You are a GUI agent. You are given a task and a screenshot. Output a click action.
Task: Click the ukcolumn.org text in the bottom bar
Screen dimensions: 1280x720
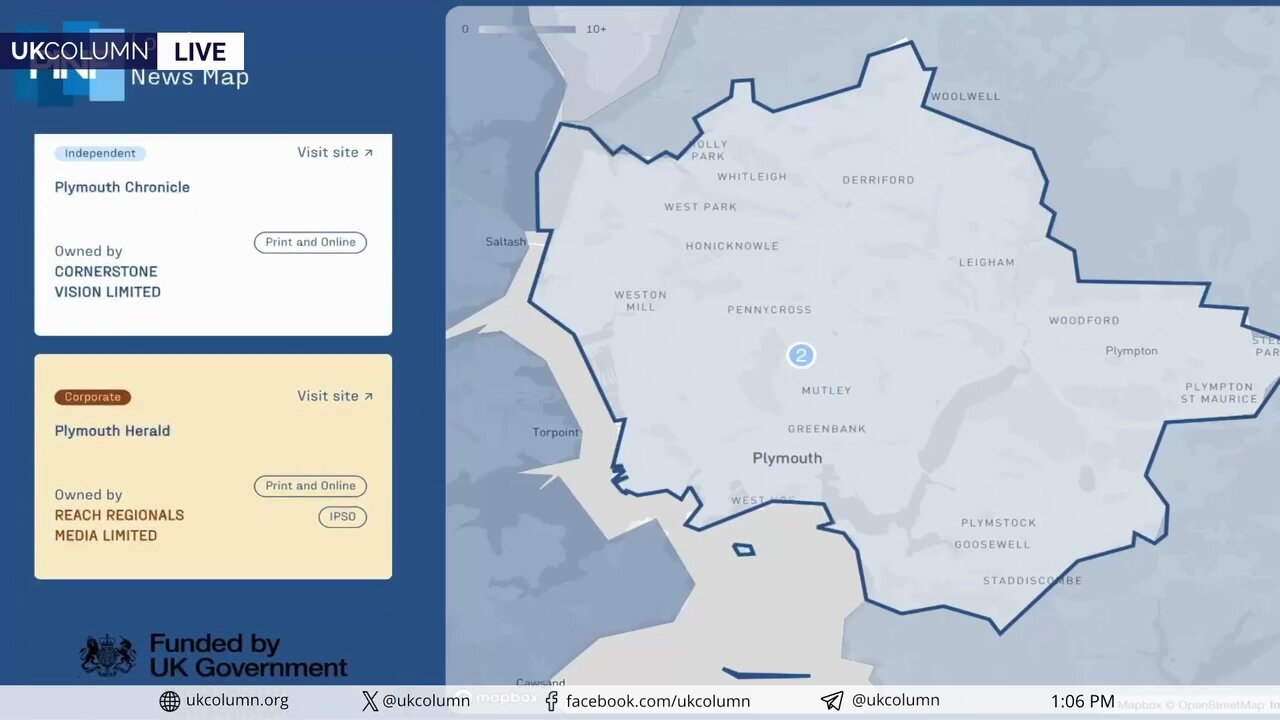237,701
